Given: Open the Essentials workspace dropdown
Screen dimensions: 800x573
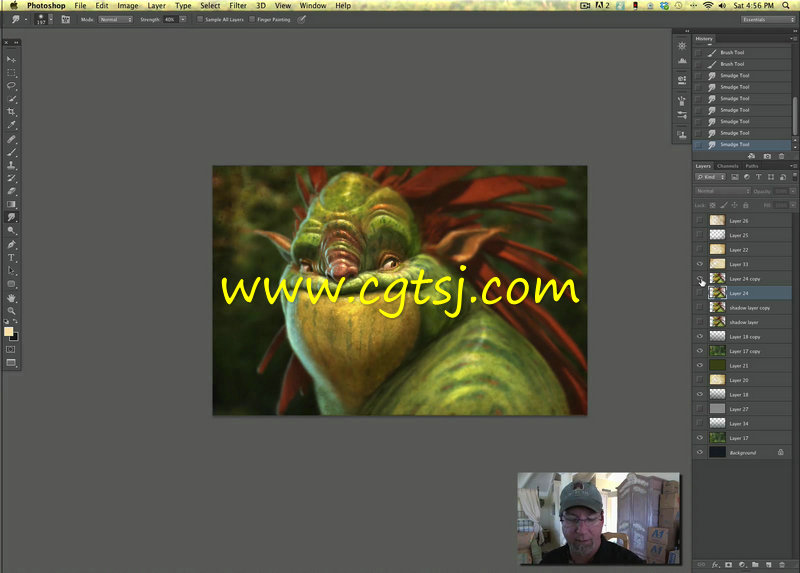Looking at the screenshot, I should coord(768,19).
